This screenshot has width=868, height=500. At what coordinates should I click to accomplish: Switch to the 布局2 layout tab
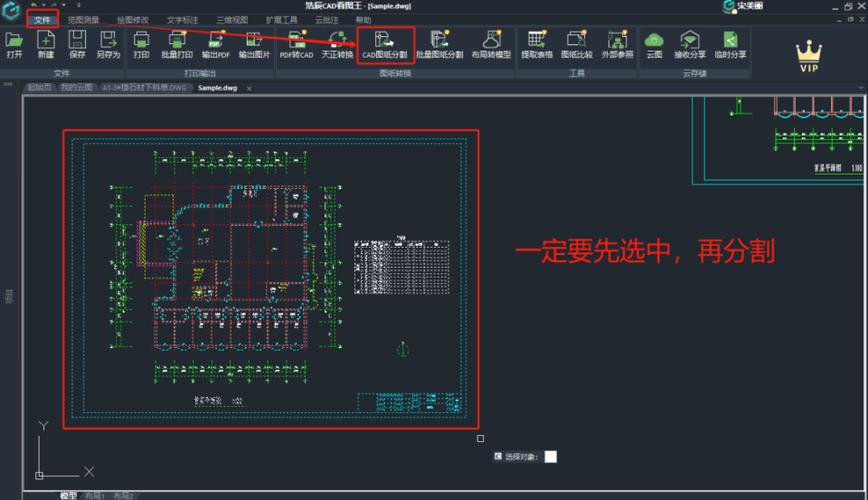click(x=123, y=495)
